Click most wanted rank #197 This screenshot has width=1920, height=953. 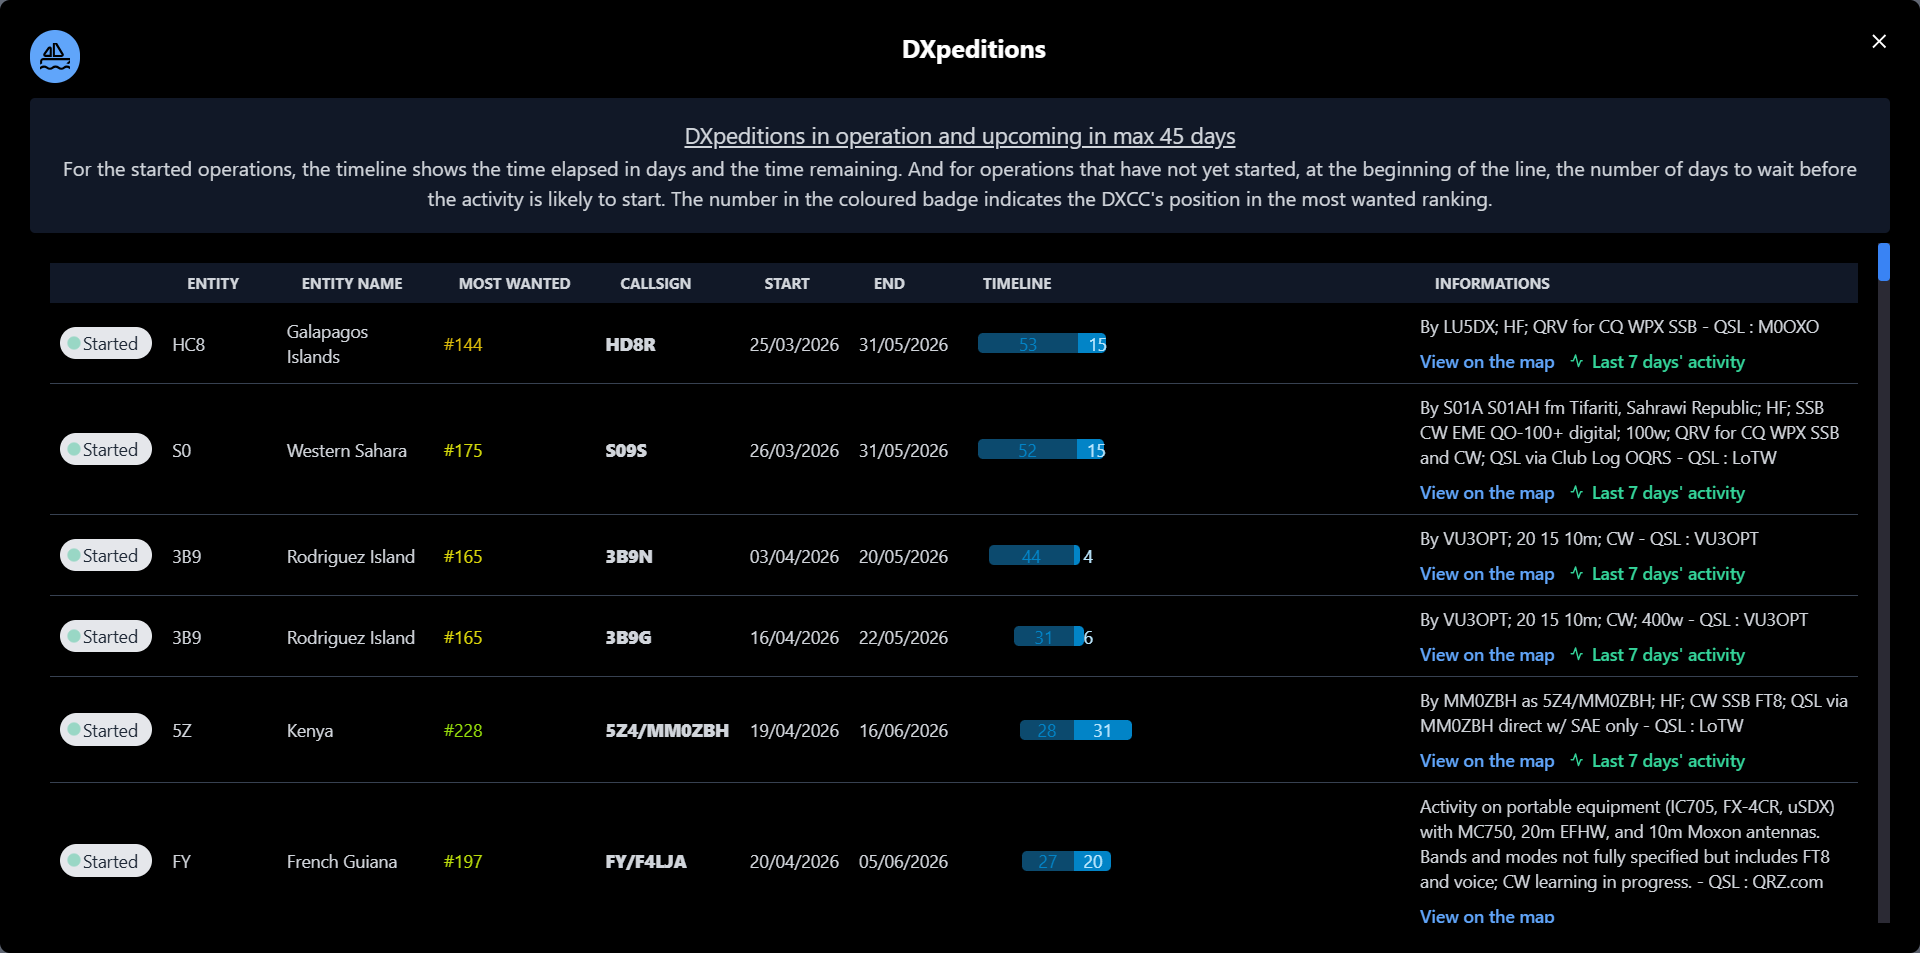463,861
